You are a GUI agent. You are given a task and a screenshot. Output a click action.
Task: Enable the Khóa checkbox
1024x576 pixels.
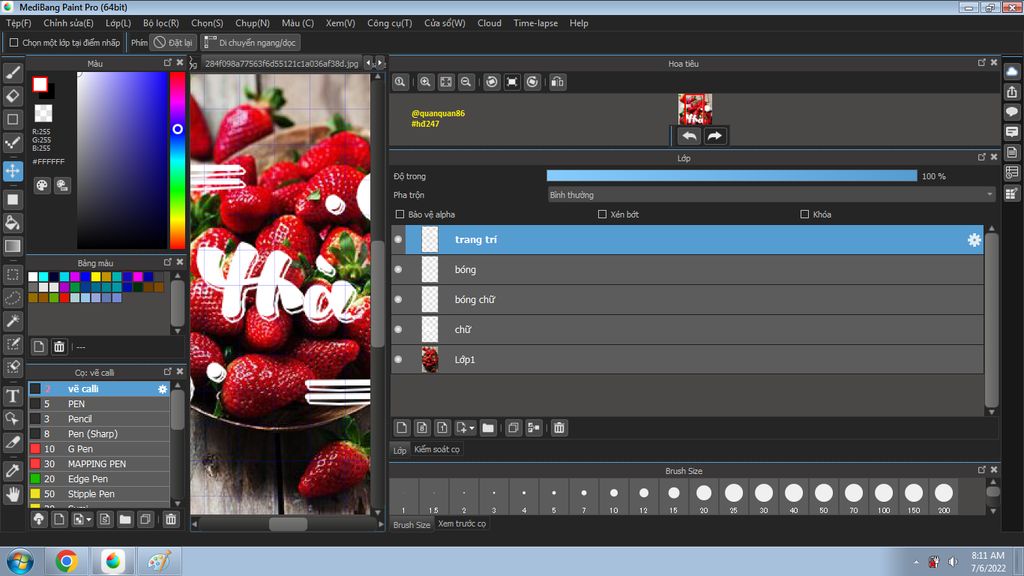tap(805, 214)
